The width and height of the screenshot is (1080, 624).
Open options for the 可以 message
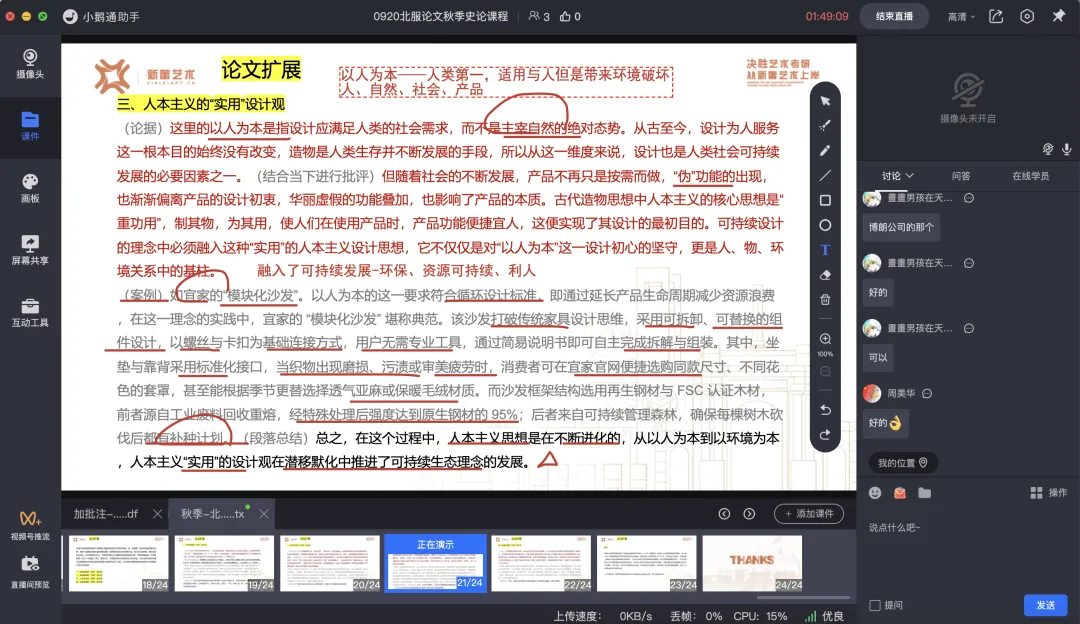(x=968, y=329)
